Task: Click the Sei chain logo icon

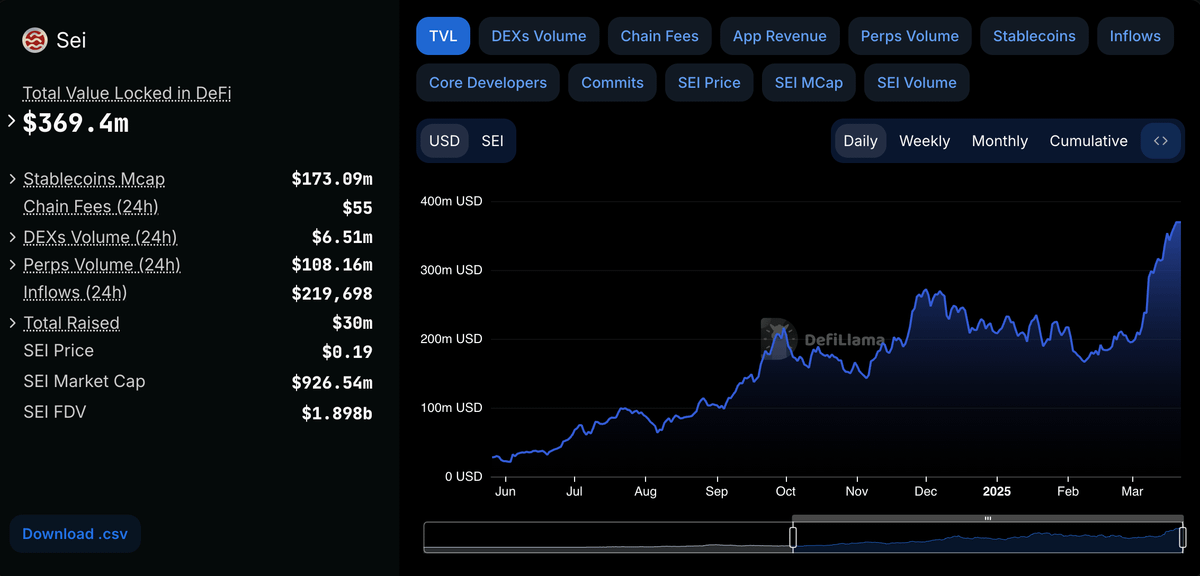Action: 35,40
